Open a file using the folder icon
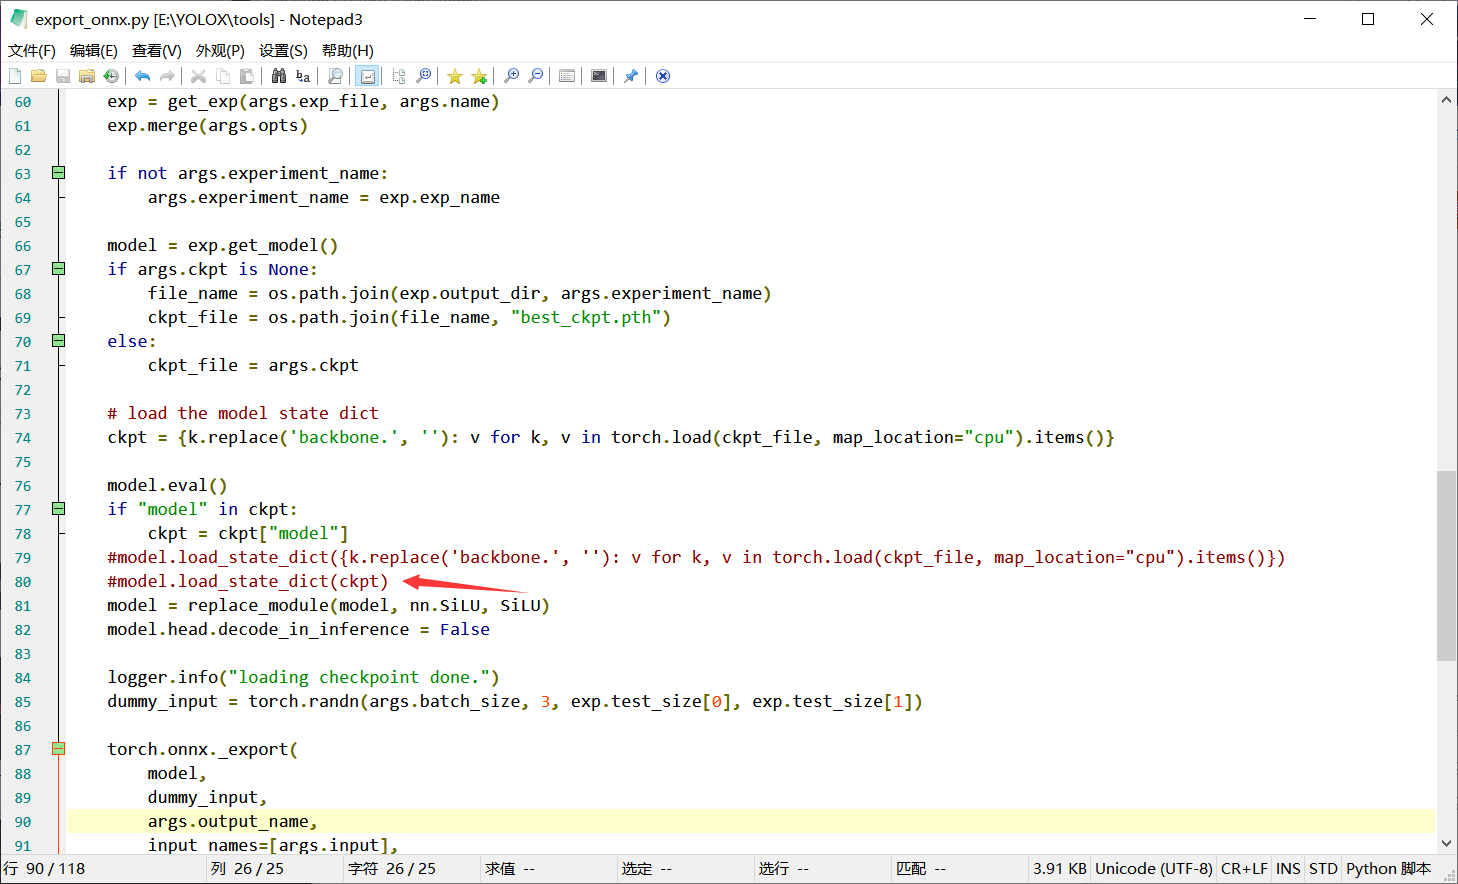 click(x=38, y=75)
